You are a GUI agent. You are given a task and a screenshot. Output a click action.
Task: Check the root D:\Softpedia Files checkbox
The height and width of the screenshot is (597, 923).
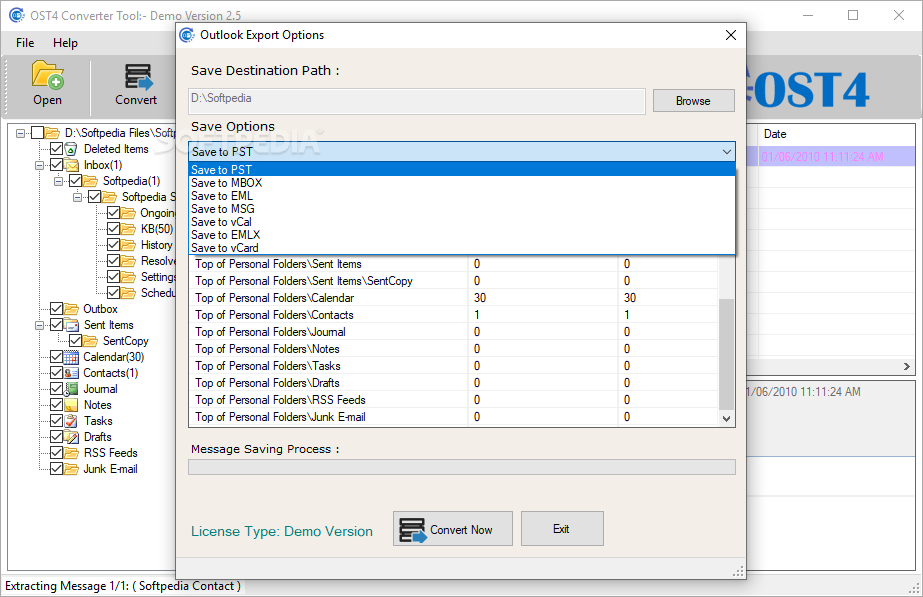[37, 132]
